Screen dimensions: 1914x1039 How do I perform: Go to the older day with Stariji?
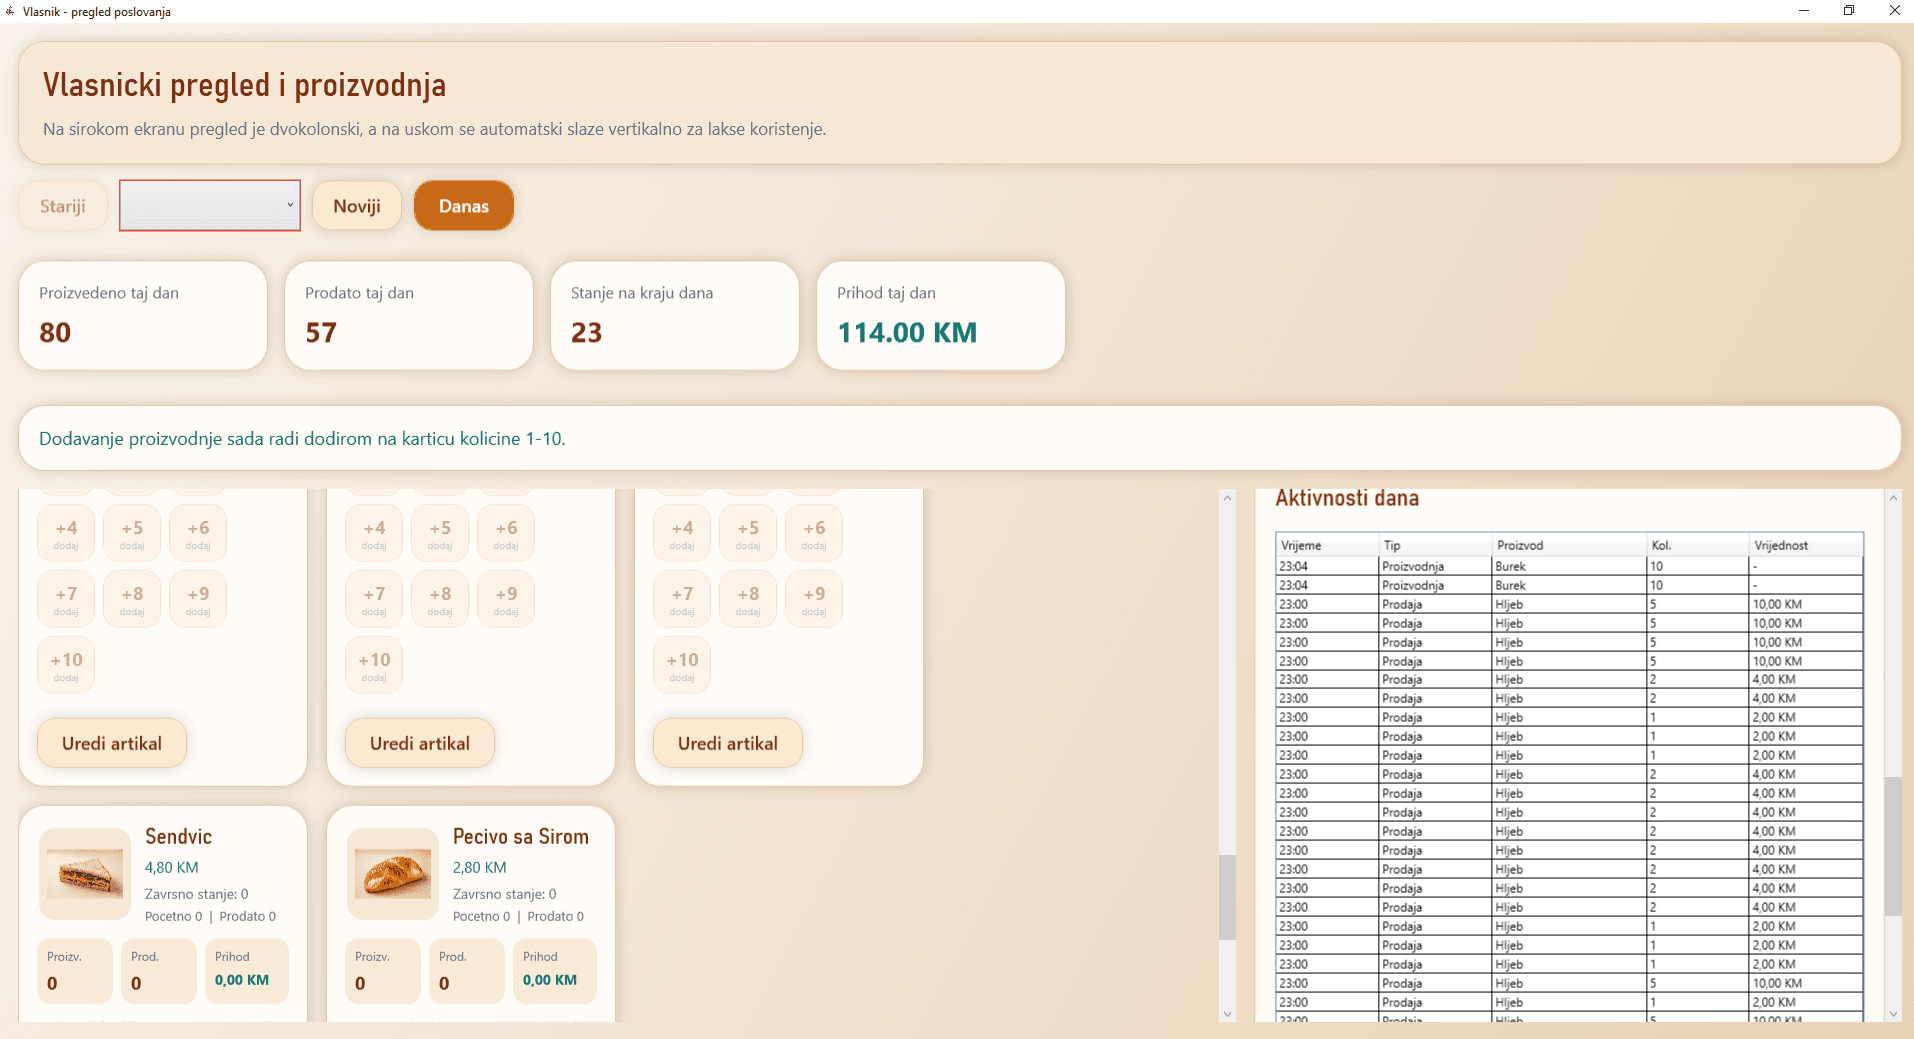63,206
